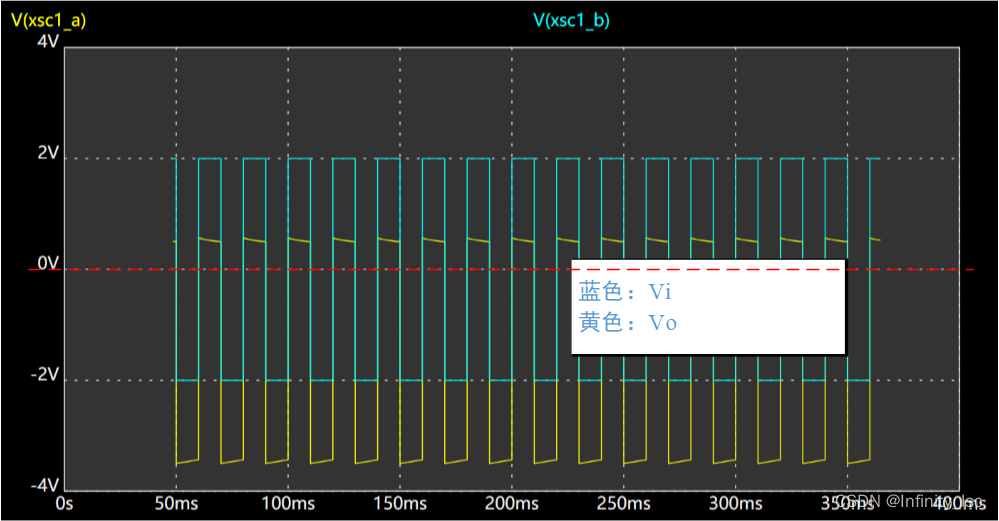Click the 50ms time axis label

176,504
